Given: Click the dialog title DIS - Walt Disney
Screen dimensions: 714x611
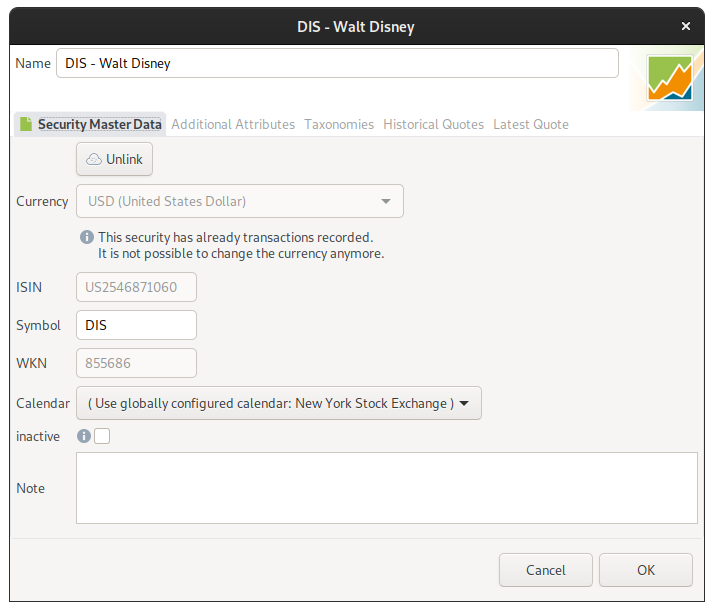Looking at the screenshot, I should (x=356, y=26).
